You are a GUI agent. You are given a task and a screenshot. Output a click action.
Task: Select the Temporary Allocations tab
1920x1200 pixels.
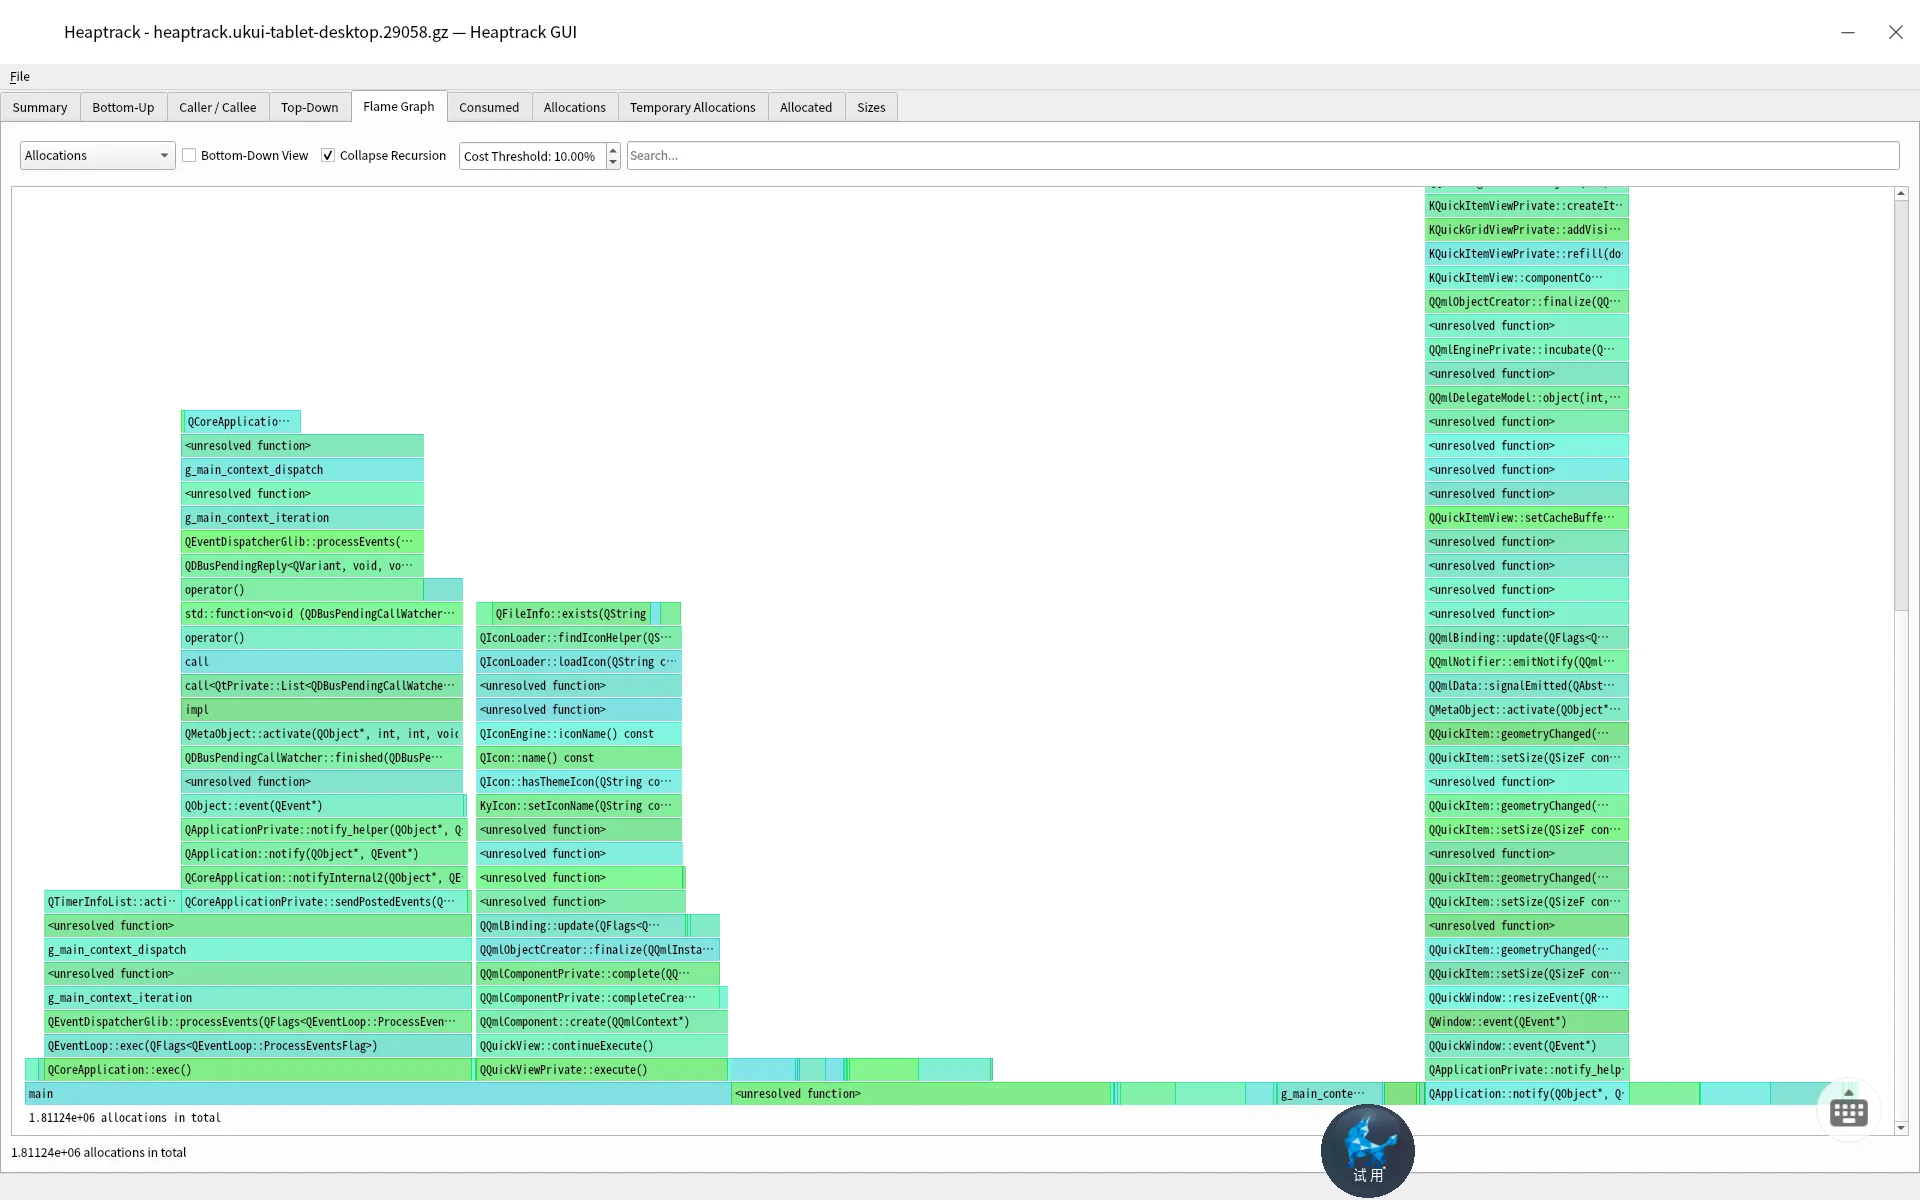coord(692,107)
